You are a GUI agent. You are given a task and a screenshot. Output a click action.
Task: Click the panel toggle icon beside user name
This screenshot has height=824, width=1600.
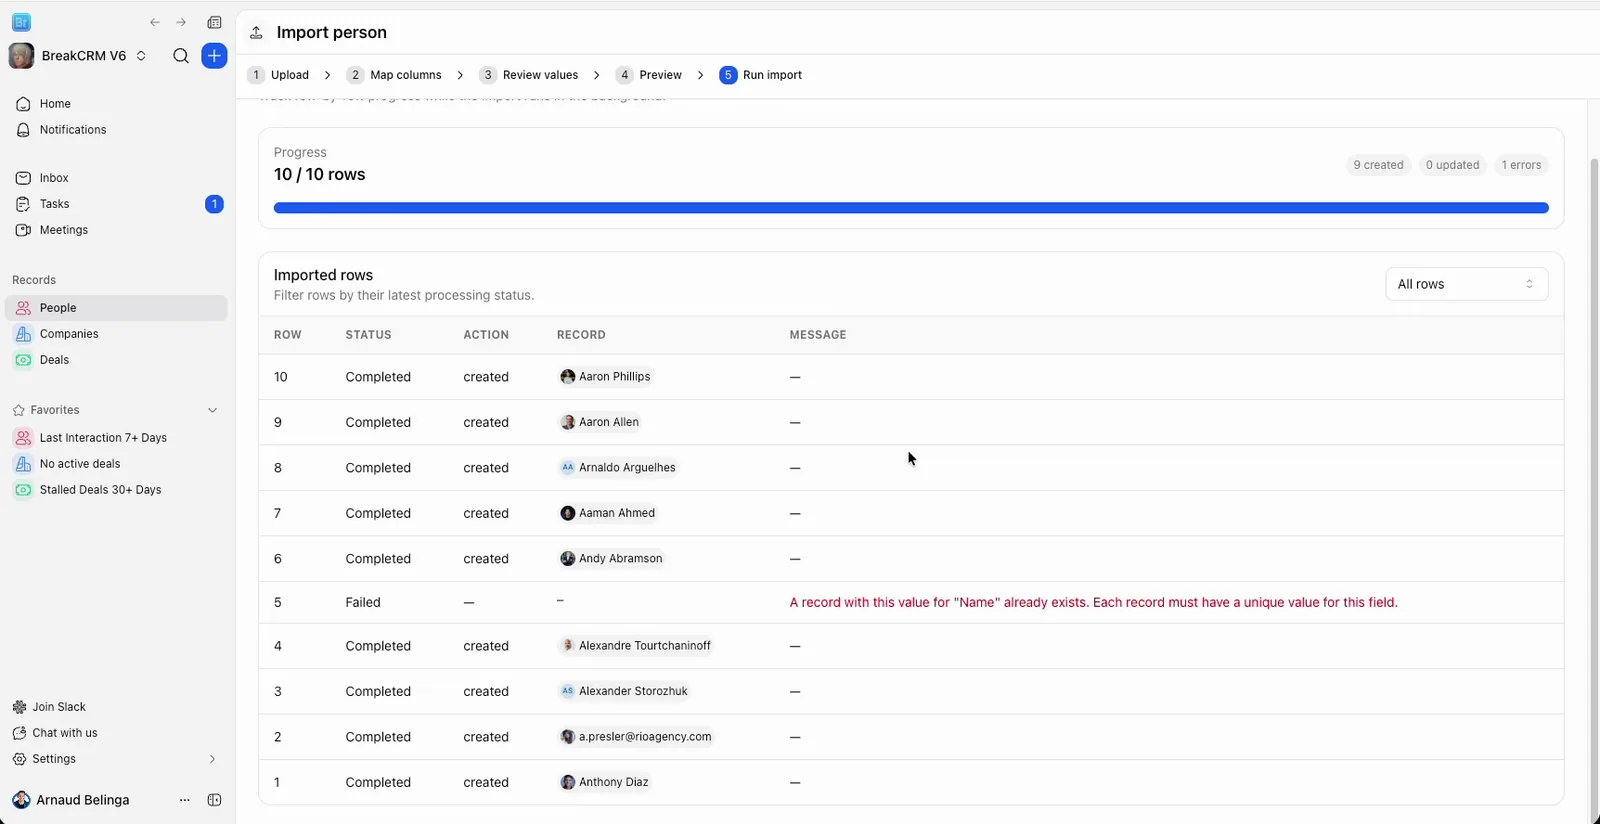tap(214, 800)
